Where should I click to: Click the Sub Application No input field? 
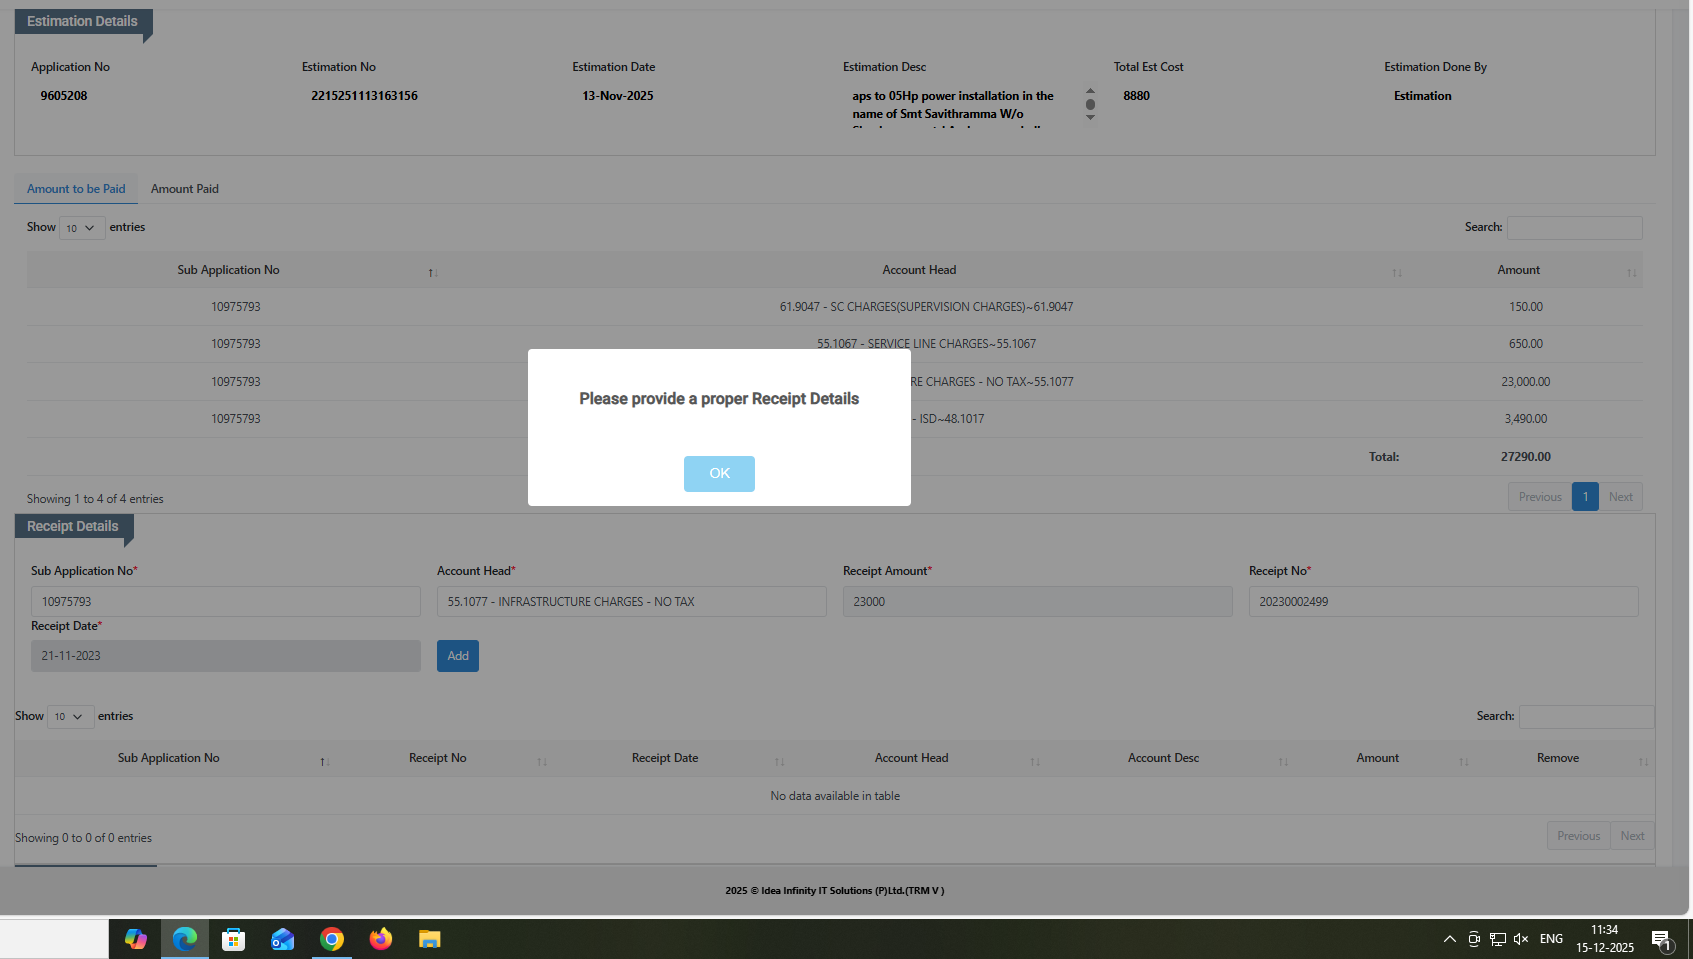pos(226,602)
